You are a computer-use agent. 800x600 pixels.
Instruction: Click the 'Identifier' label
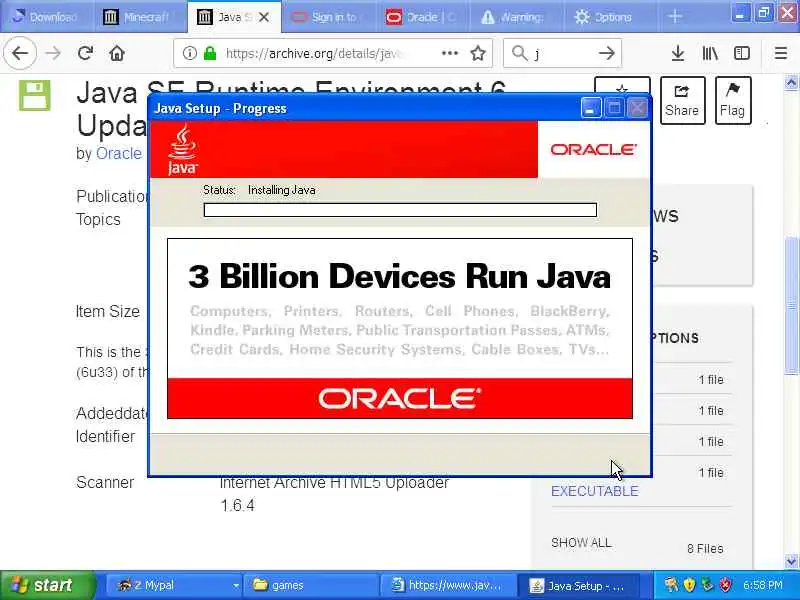(106, 436)
